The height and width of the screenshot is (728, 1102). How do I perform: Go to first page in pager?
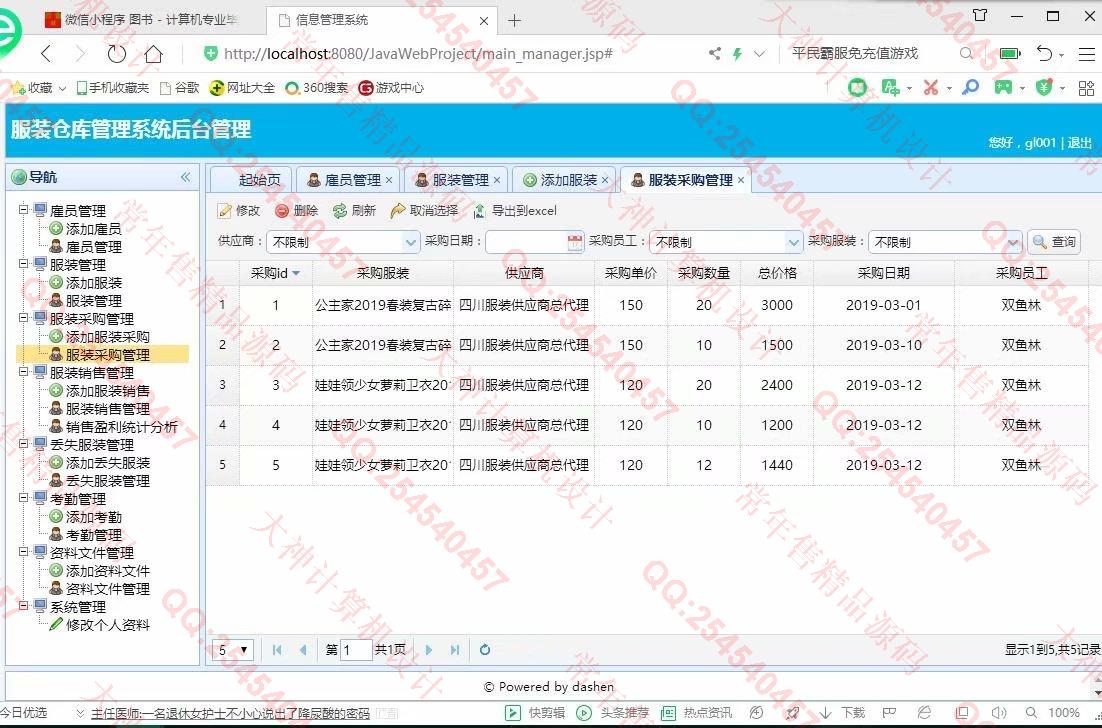[277, 650]
